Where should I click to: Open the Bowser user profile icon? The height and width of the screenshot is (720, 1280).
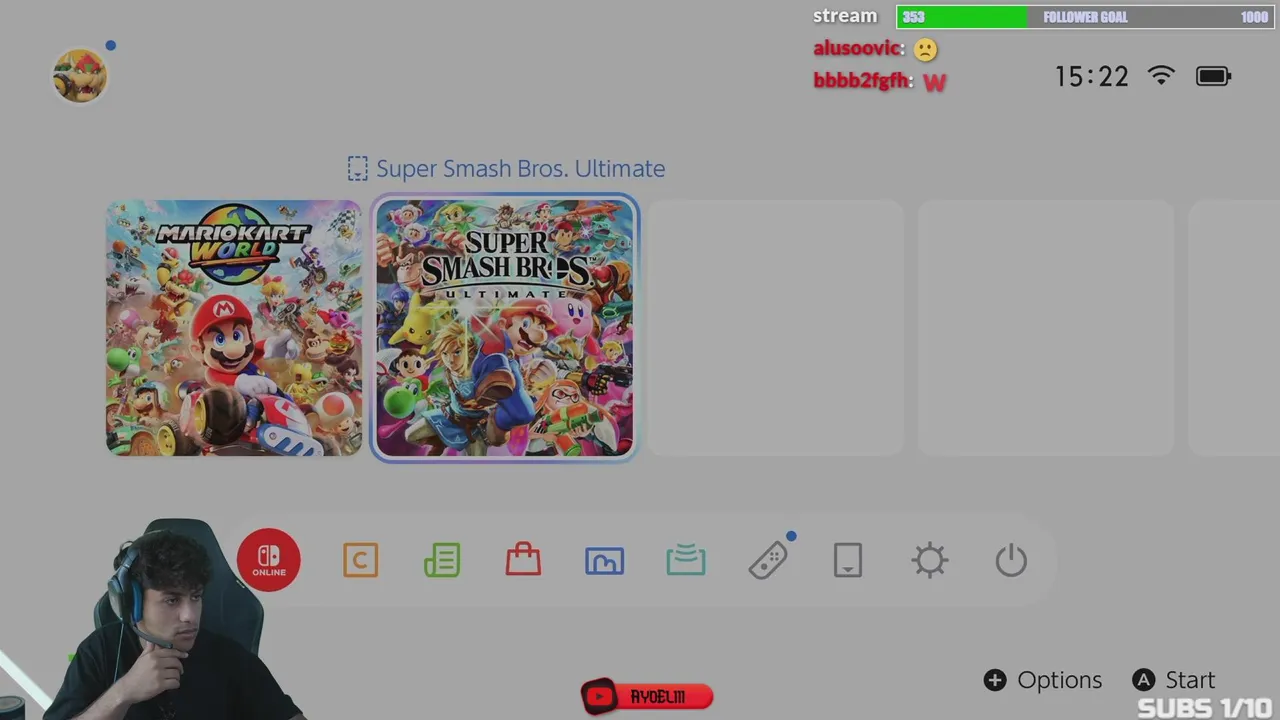tap(80, 75)
